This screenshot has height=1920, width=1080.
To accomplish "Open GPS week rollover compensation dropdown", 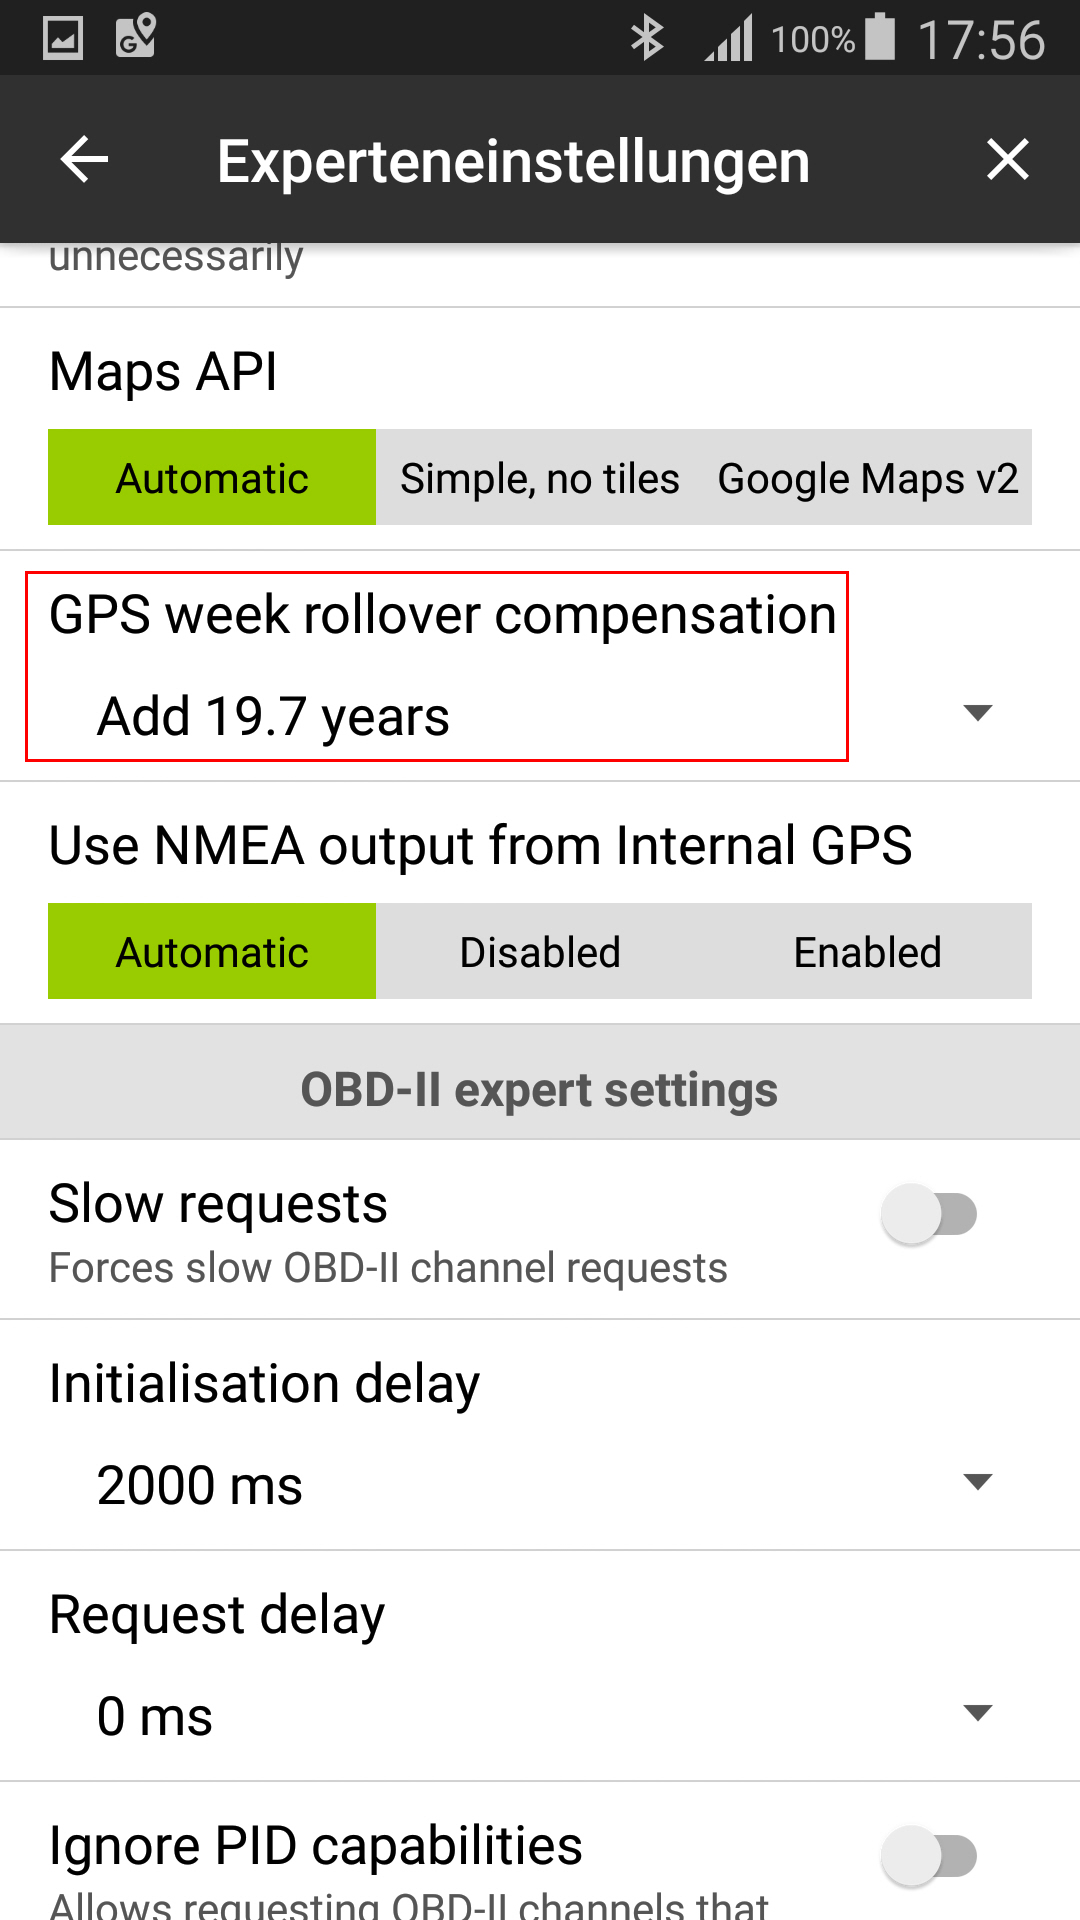I will pyautogui.click(x=976, y=713).
